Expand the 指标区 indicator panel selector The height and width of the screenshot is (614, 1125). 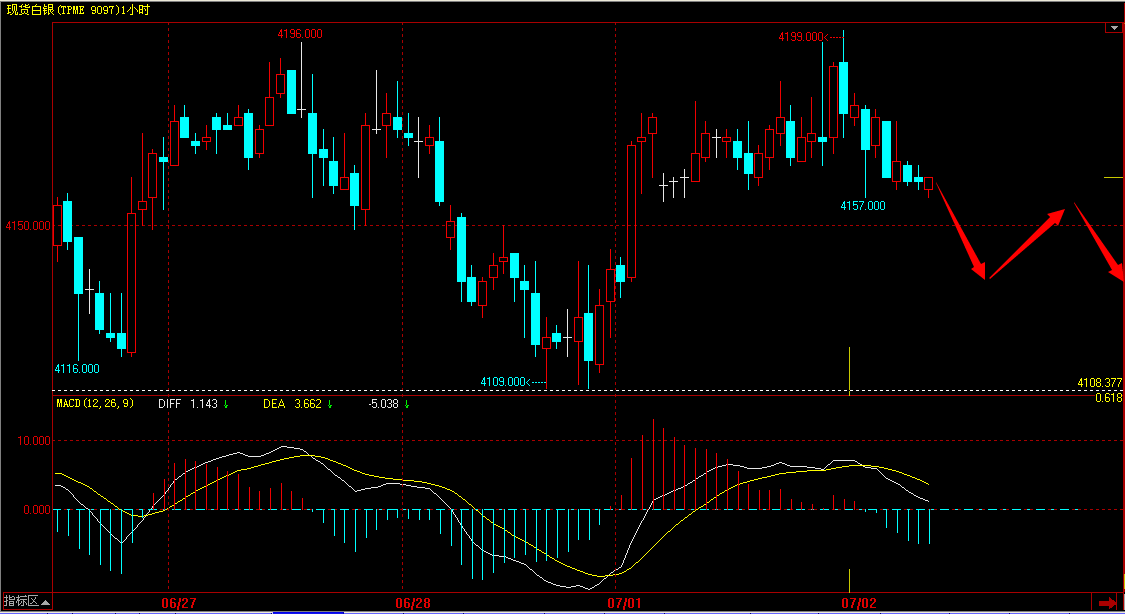click(x=24, y=601)
